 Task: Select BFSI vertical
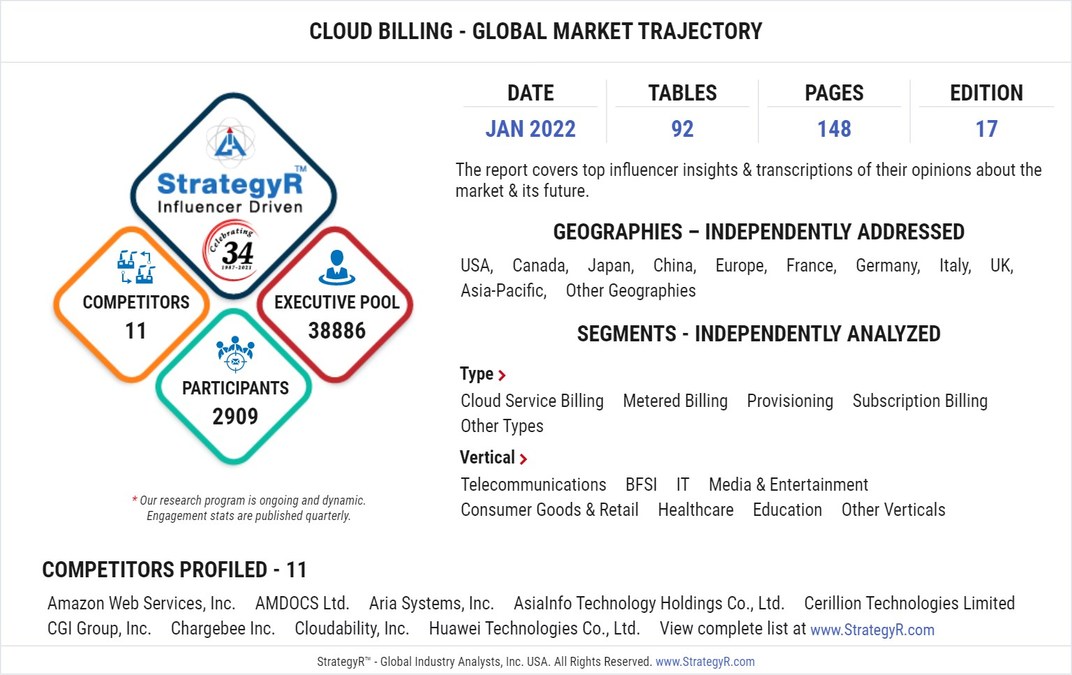tap(641, 485)
